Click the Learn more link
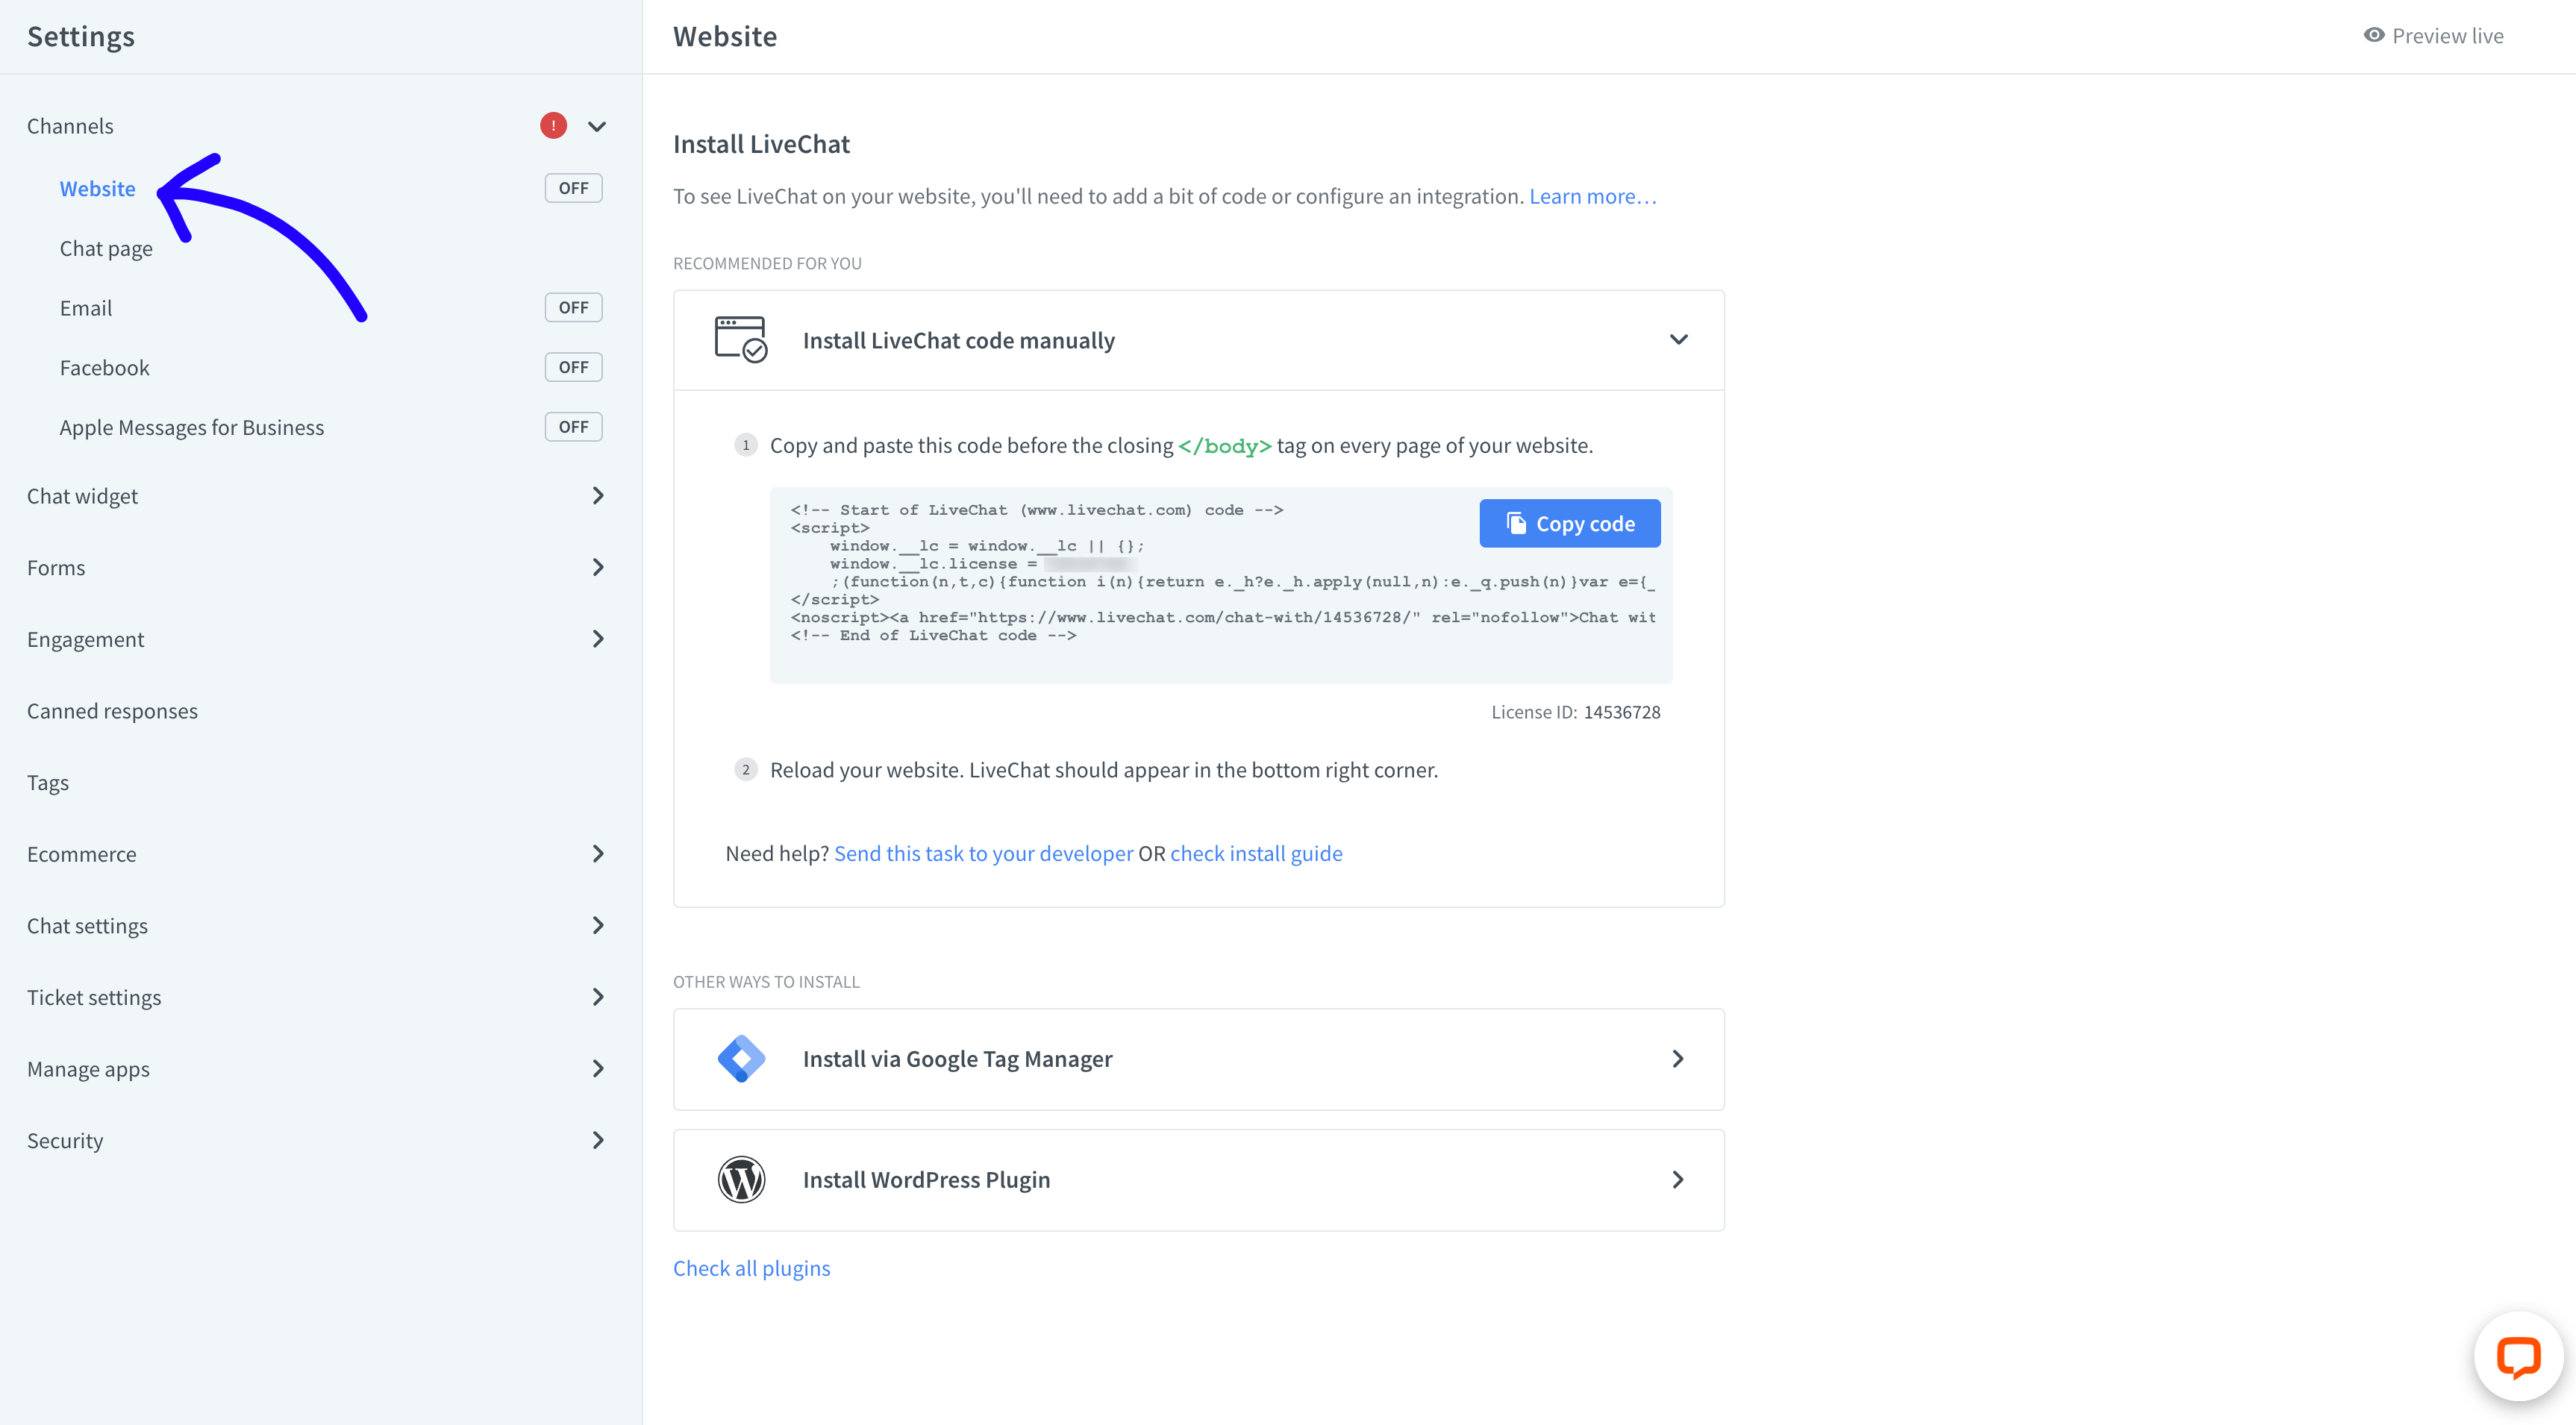 pyautogui.click(x=1591, y=196)
